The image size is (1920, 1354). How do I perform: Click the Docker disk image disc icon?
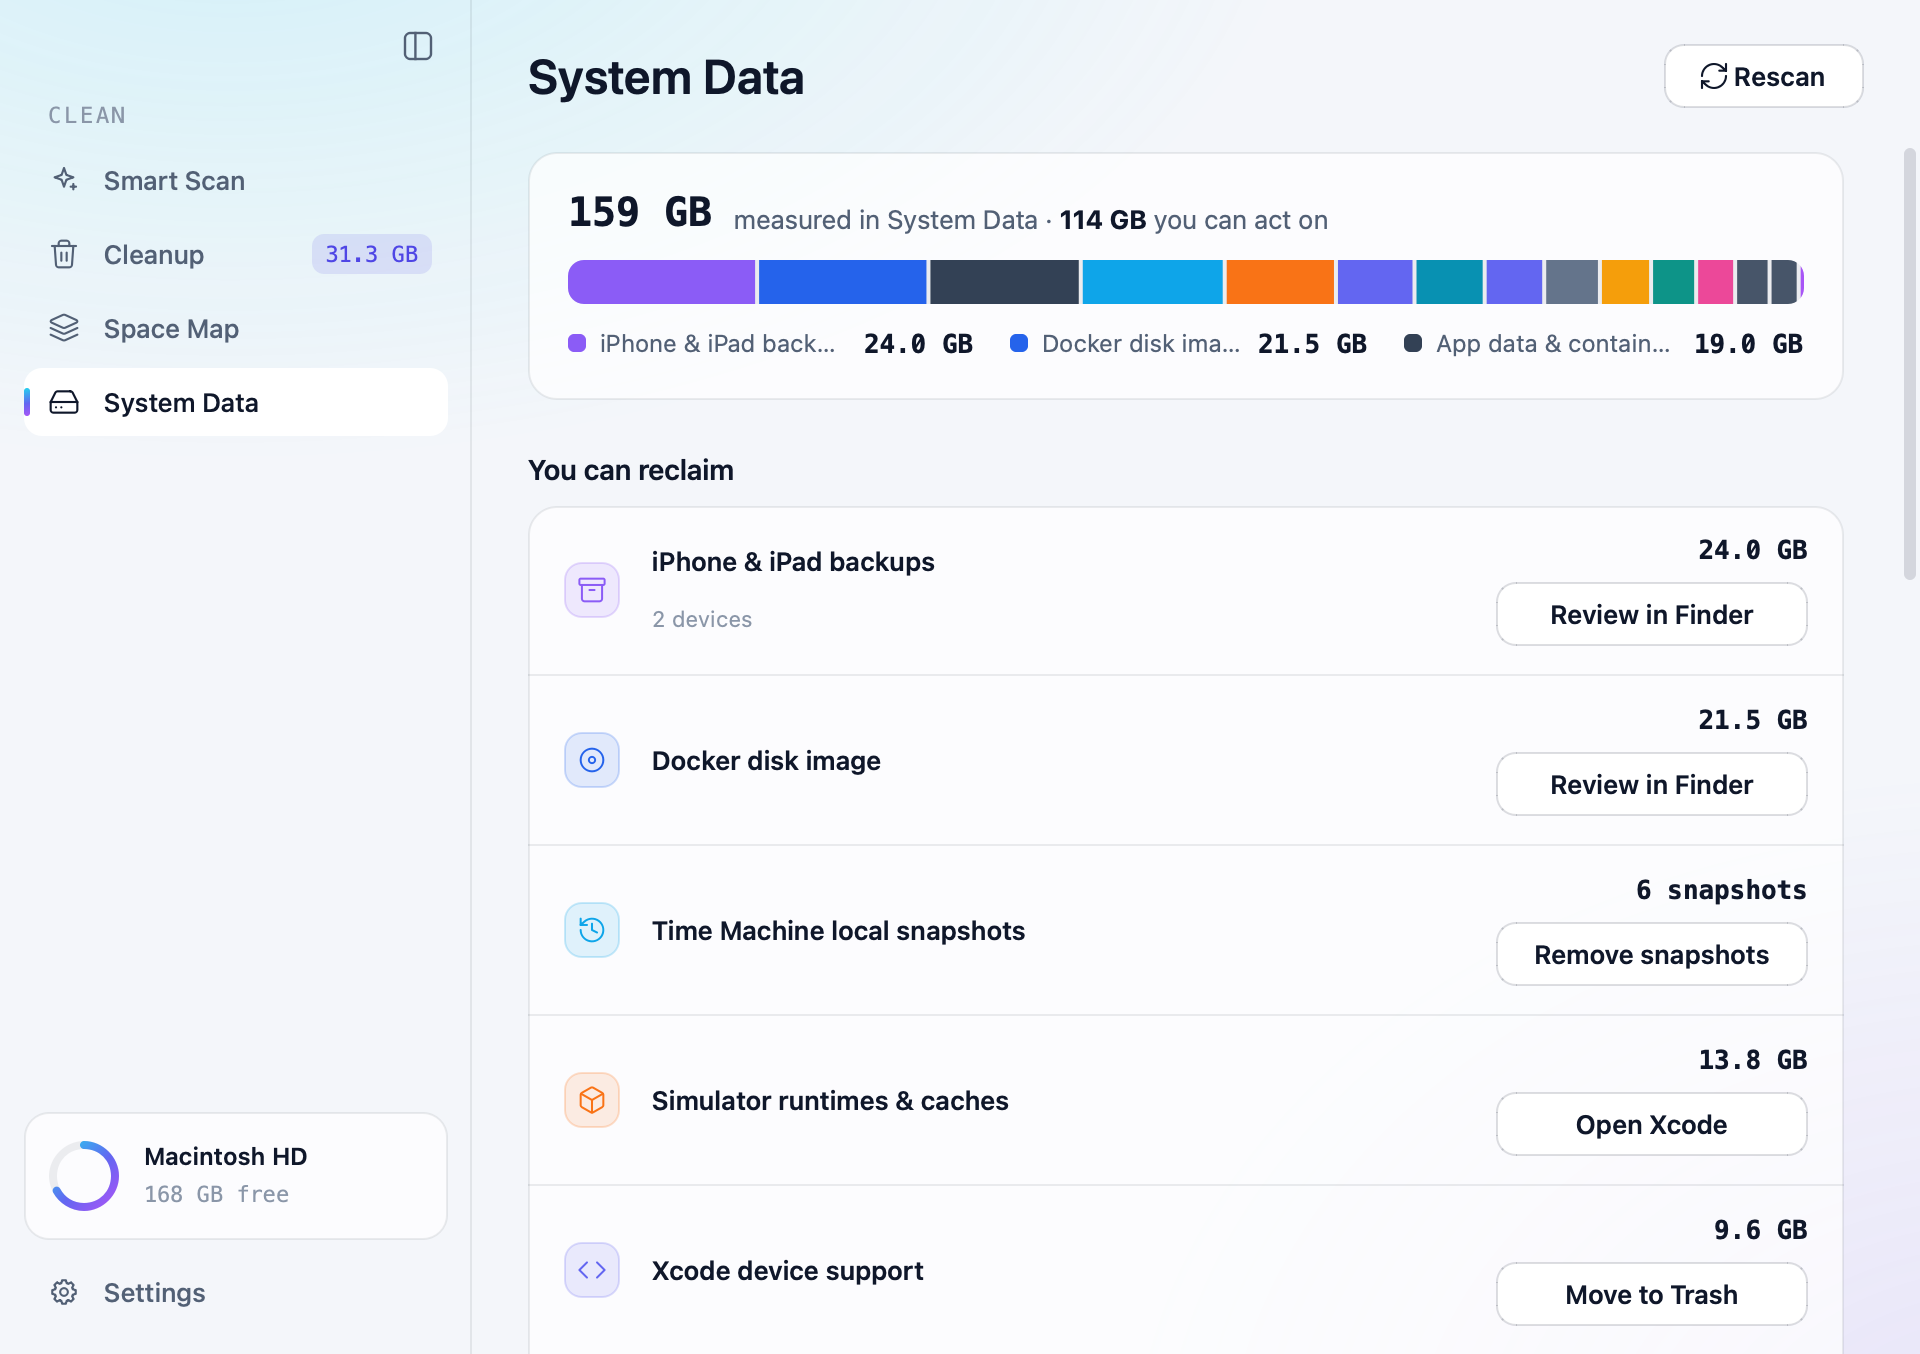[x=592, y=760]
